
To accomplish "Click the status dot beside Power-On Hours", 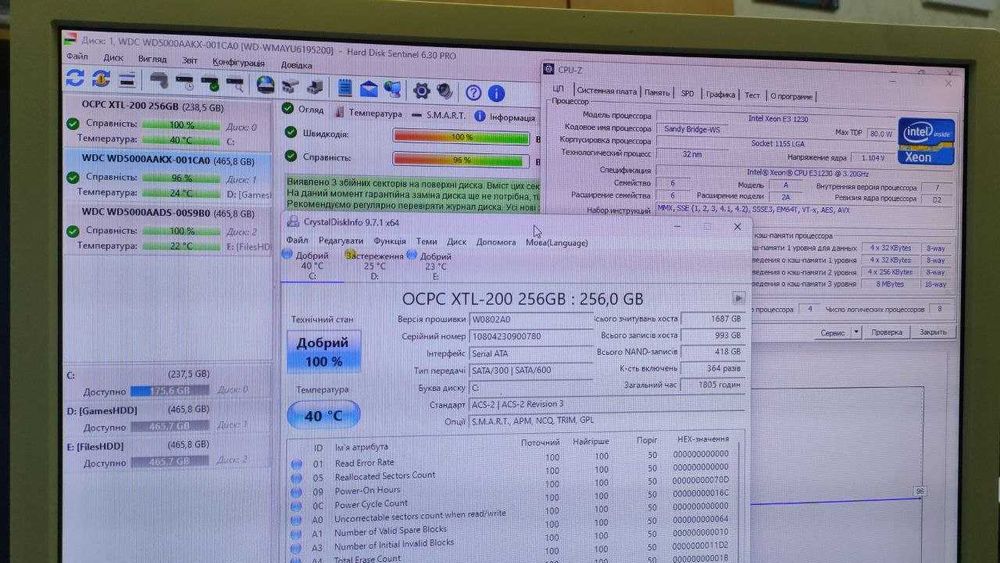I will [x=297, y=492].
